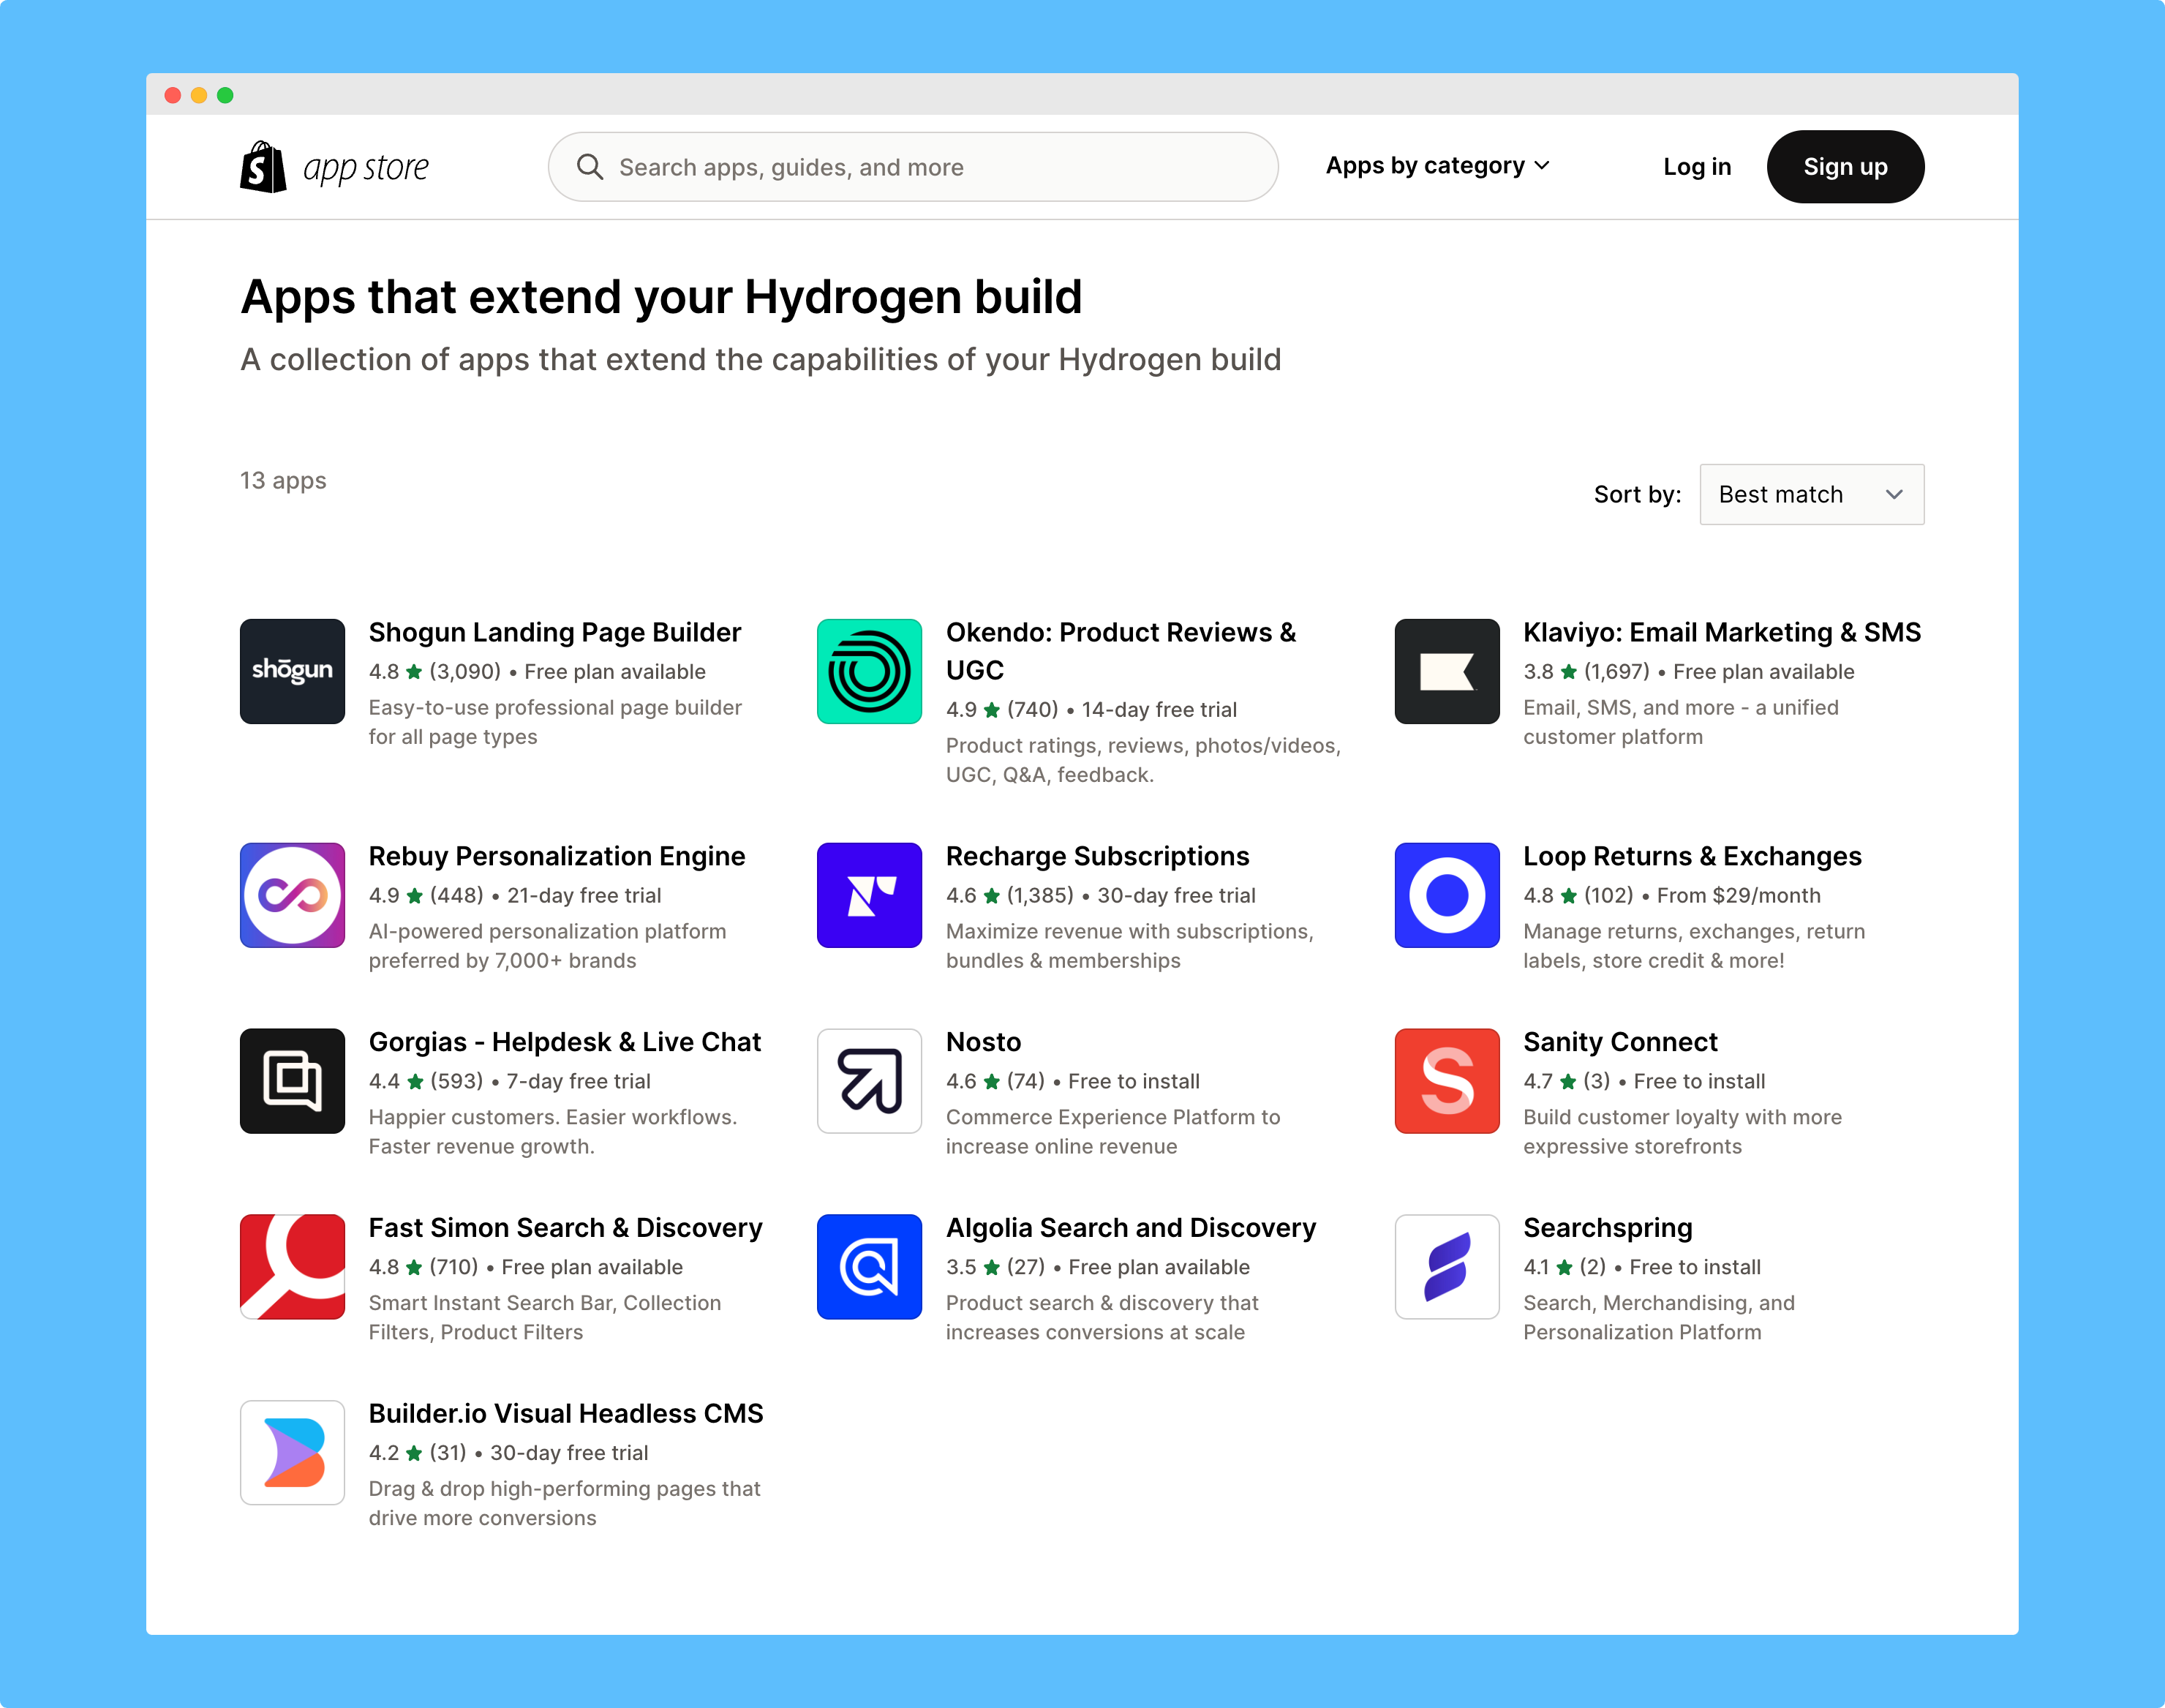The height and width of the screenshot is (1708, 2165).
Task: Open the Best match sort dropdown
Action: 1811,494
